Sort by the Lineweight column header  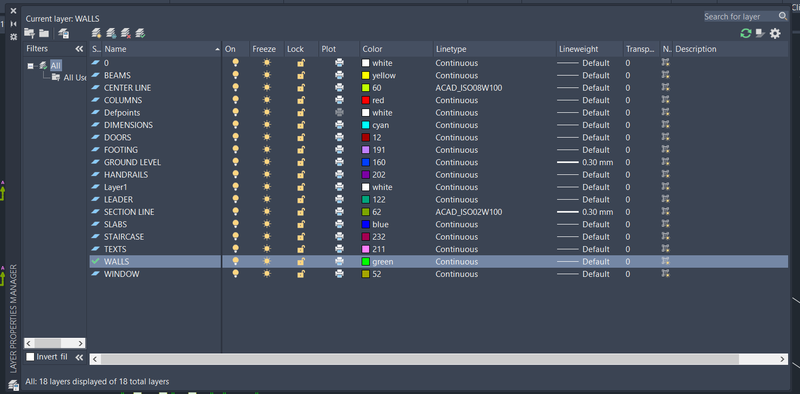(x=589, y=49)
